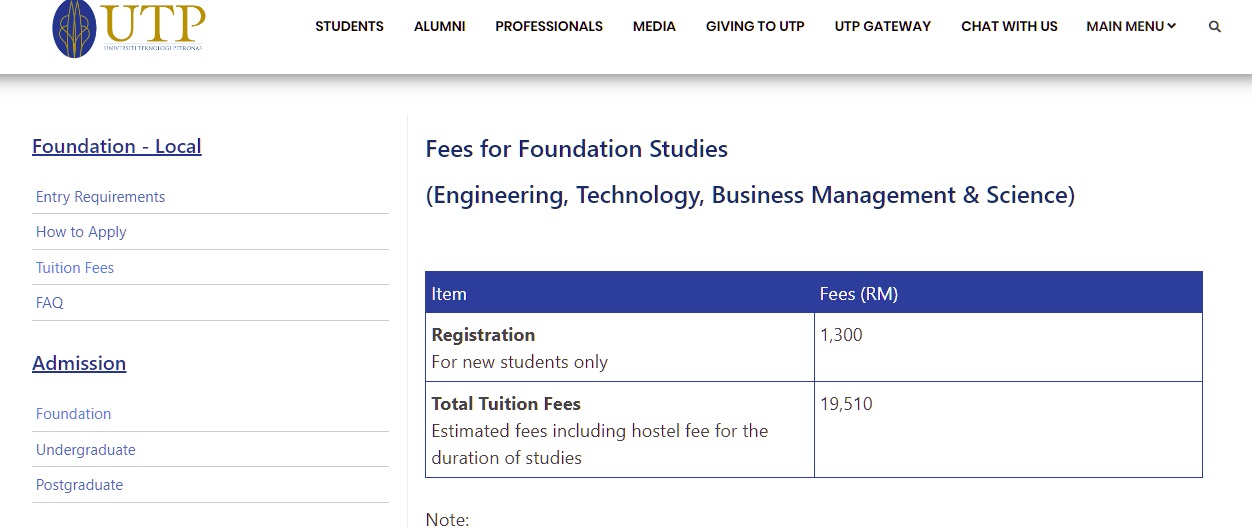Go to Entry Requirements sidebar link
The height and width of the screenshot is (529, 1252).
pyautogui.click(x=100, y=197)
